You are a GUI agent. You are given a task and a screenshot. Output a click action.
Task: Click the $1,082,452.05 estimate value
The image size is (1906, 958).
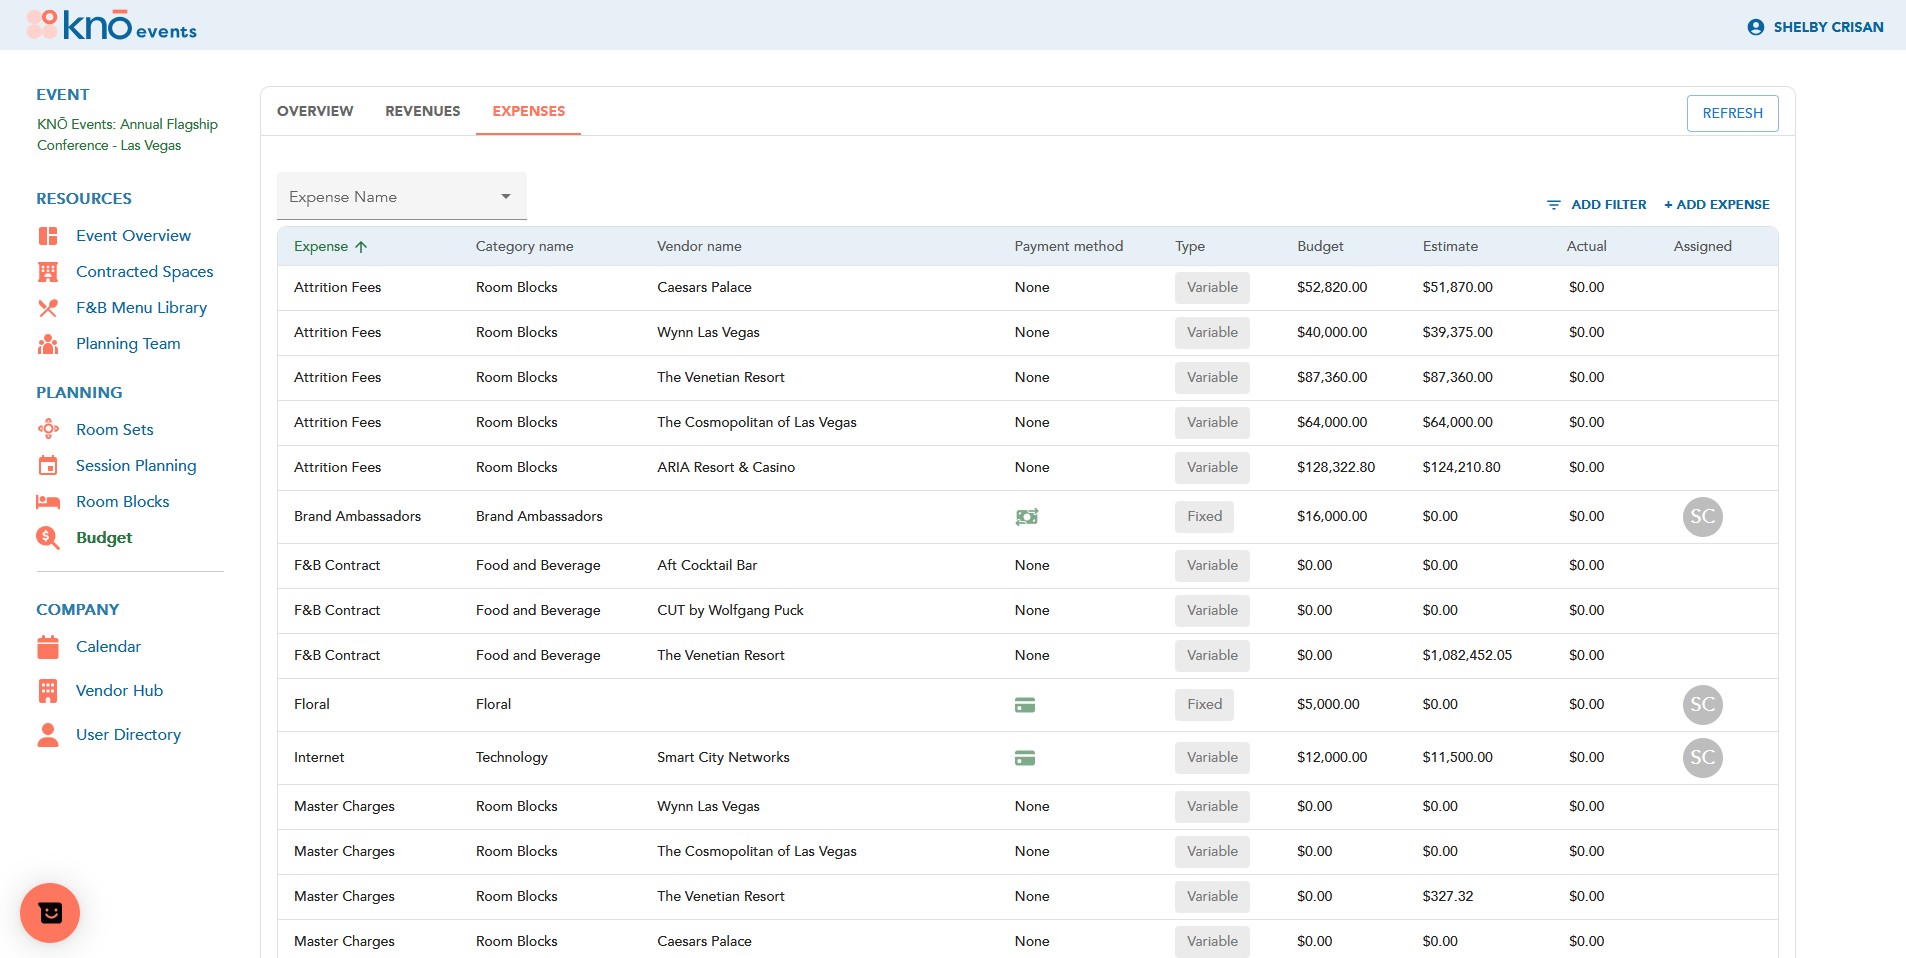click(x=1467, y=656)
